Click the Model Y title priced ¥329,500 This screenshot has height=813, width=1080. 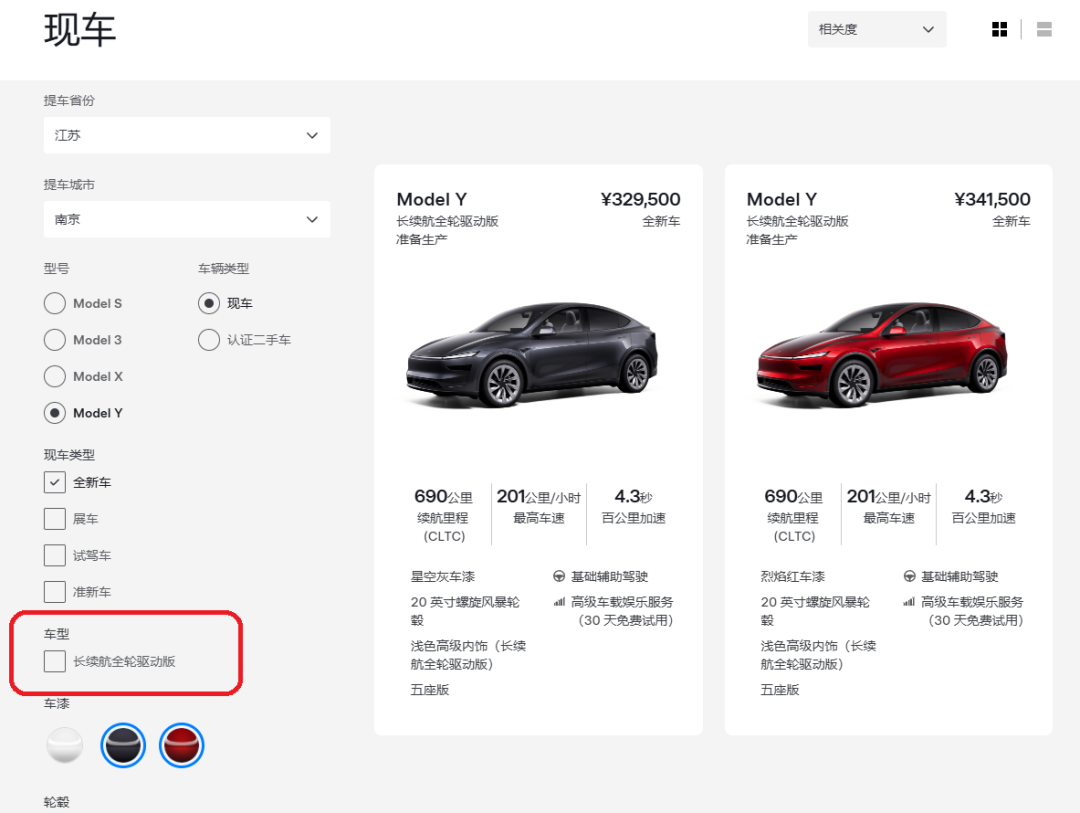432,200
